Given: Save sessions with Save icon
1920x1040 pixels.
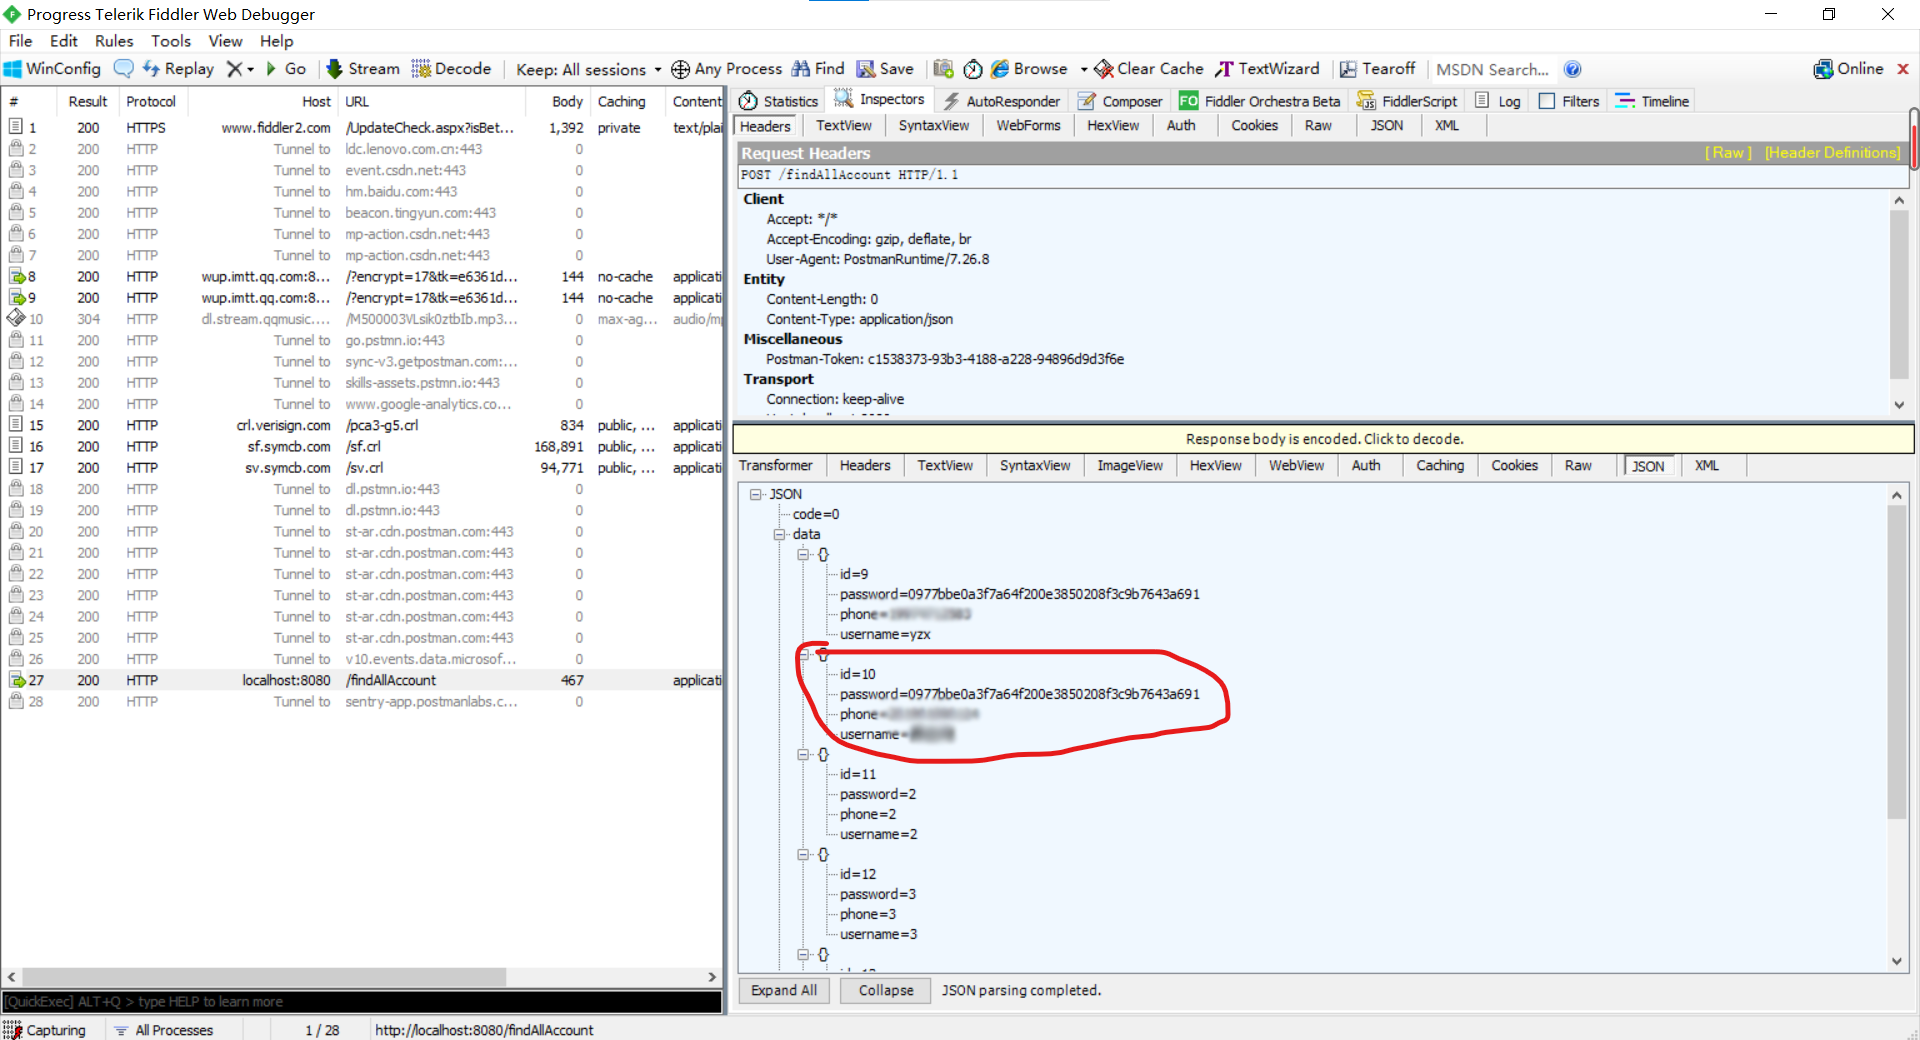Looking at the screenshot, I should click(885, 69).
